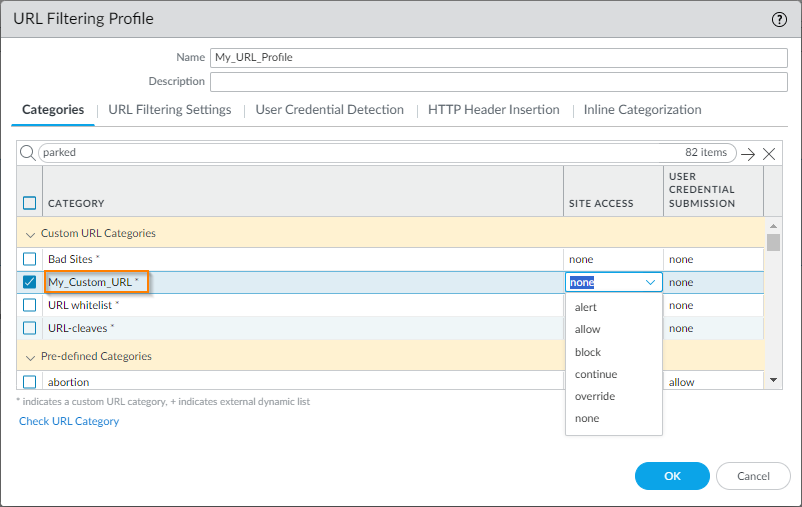This screenshot has height=507, width=802.
Task: Choose block from the site access list
Action: [588, 352]
